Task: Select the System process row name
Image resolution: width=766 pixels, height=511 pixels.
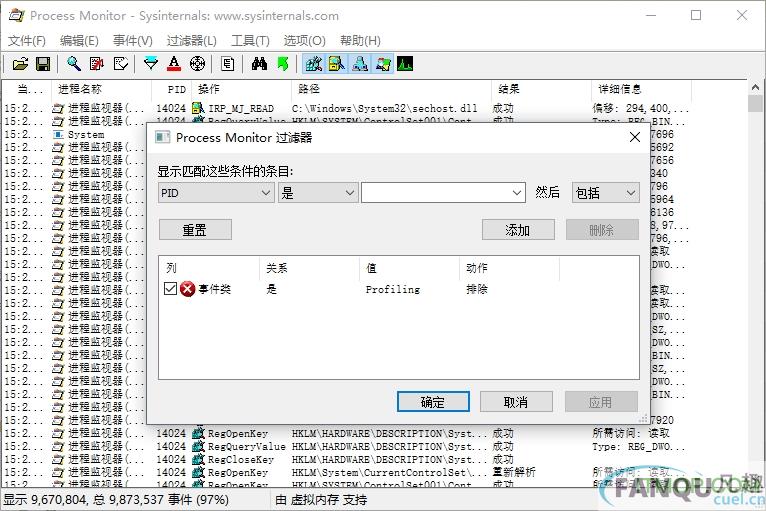Action: point(86,134)
